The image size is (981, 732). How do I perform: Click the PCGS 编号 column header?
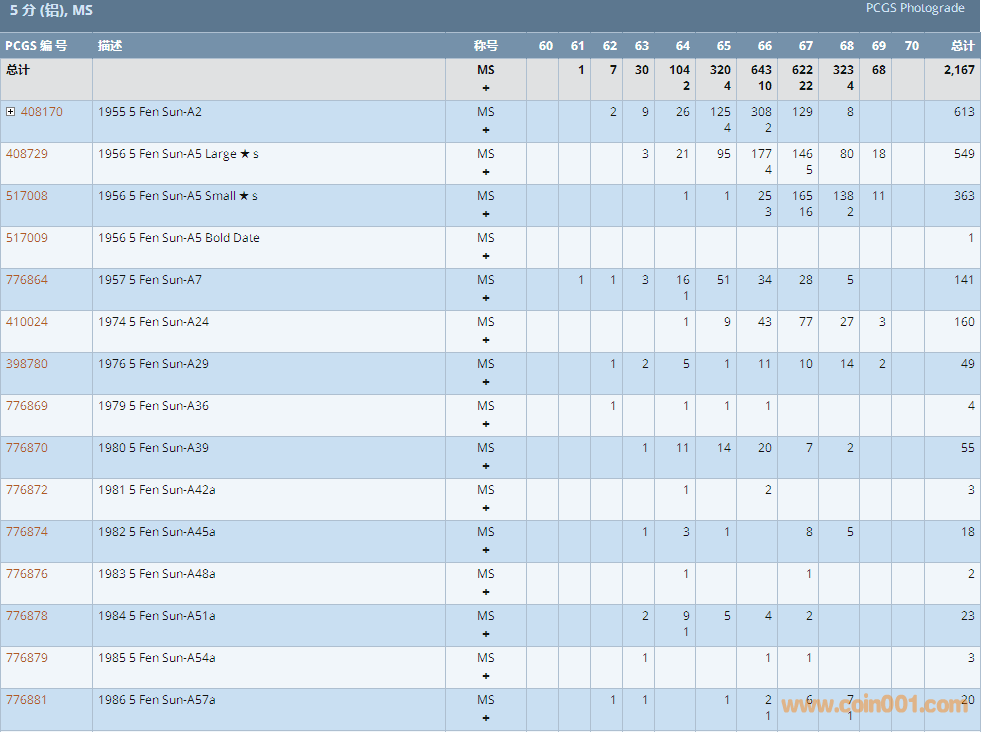coord(36,46)
